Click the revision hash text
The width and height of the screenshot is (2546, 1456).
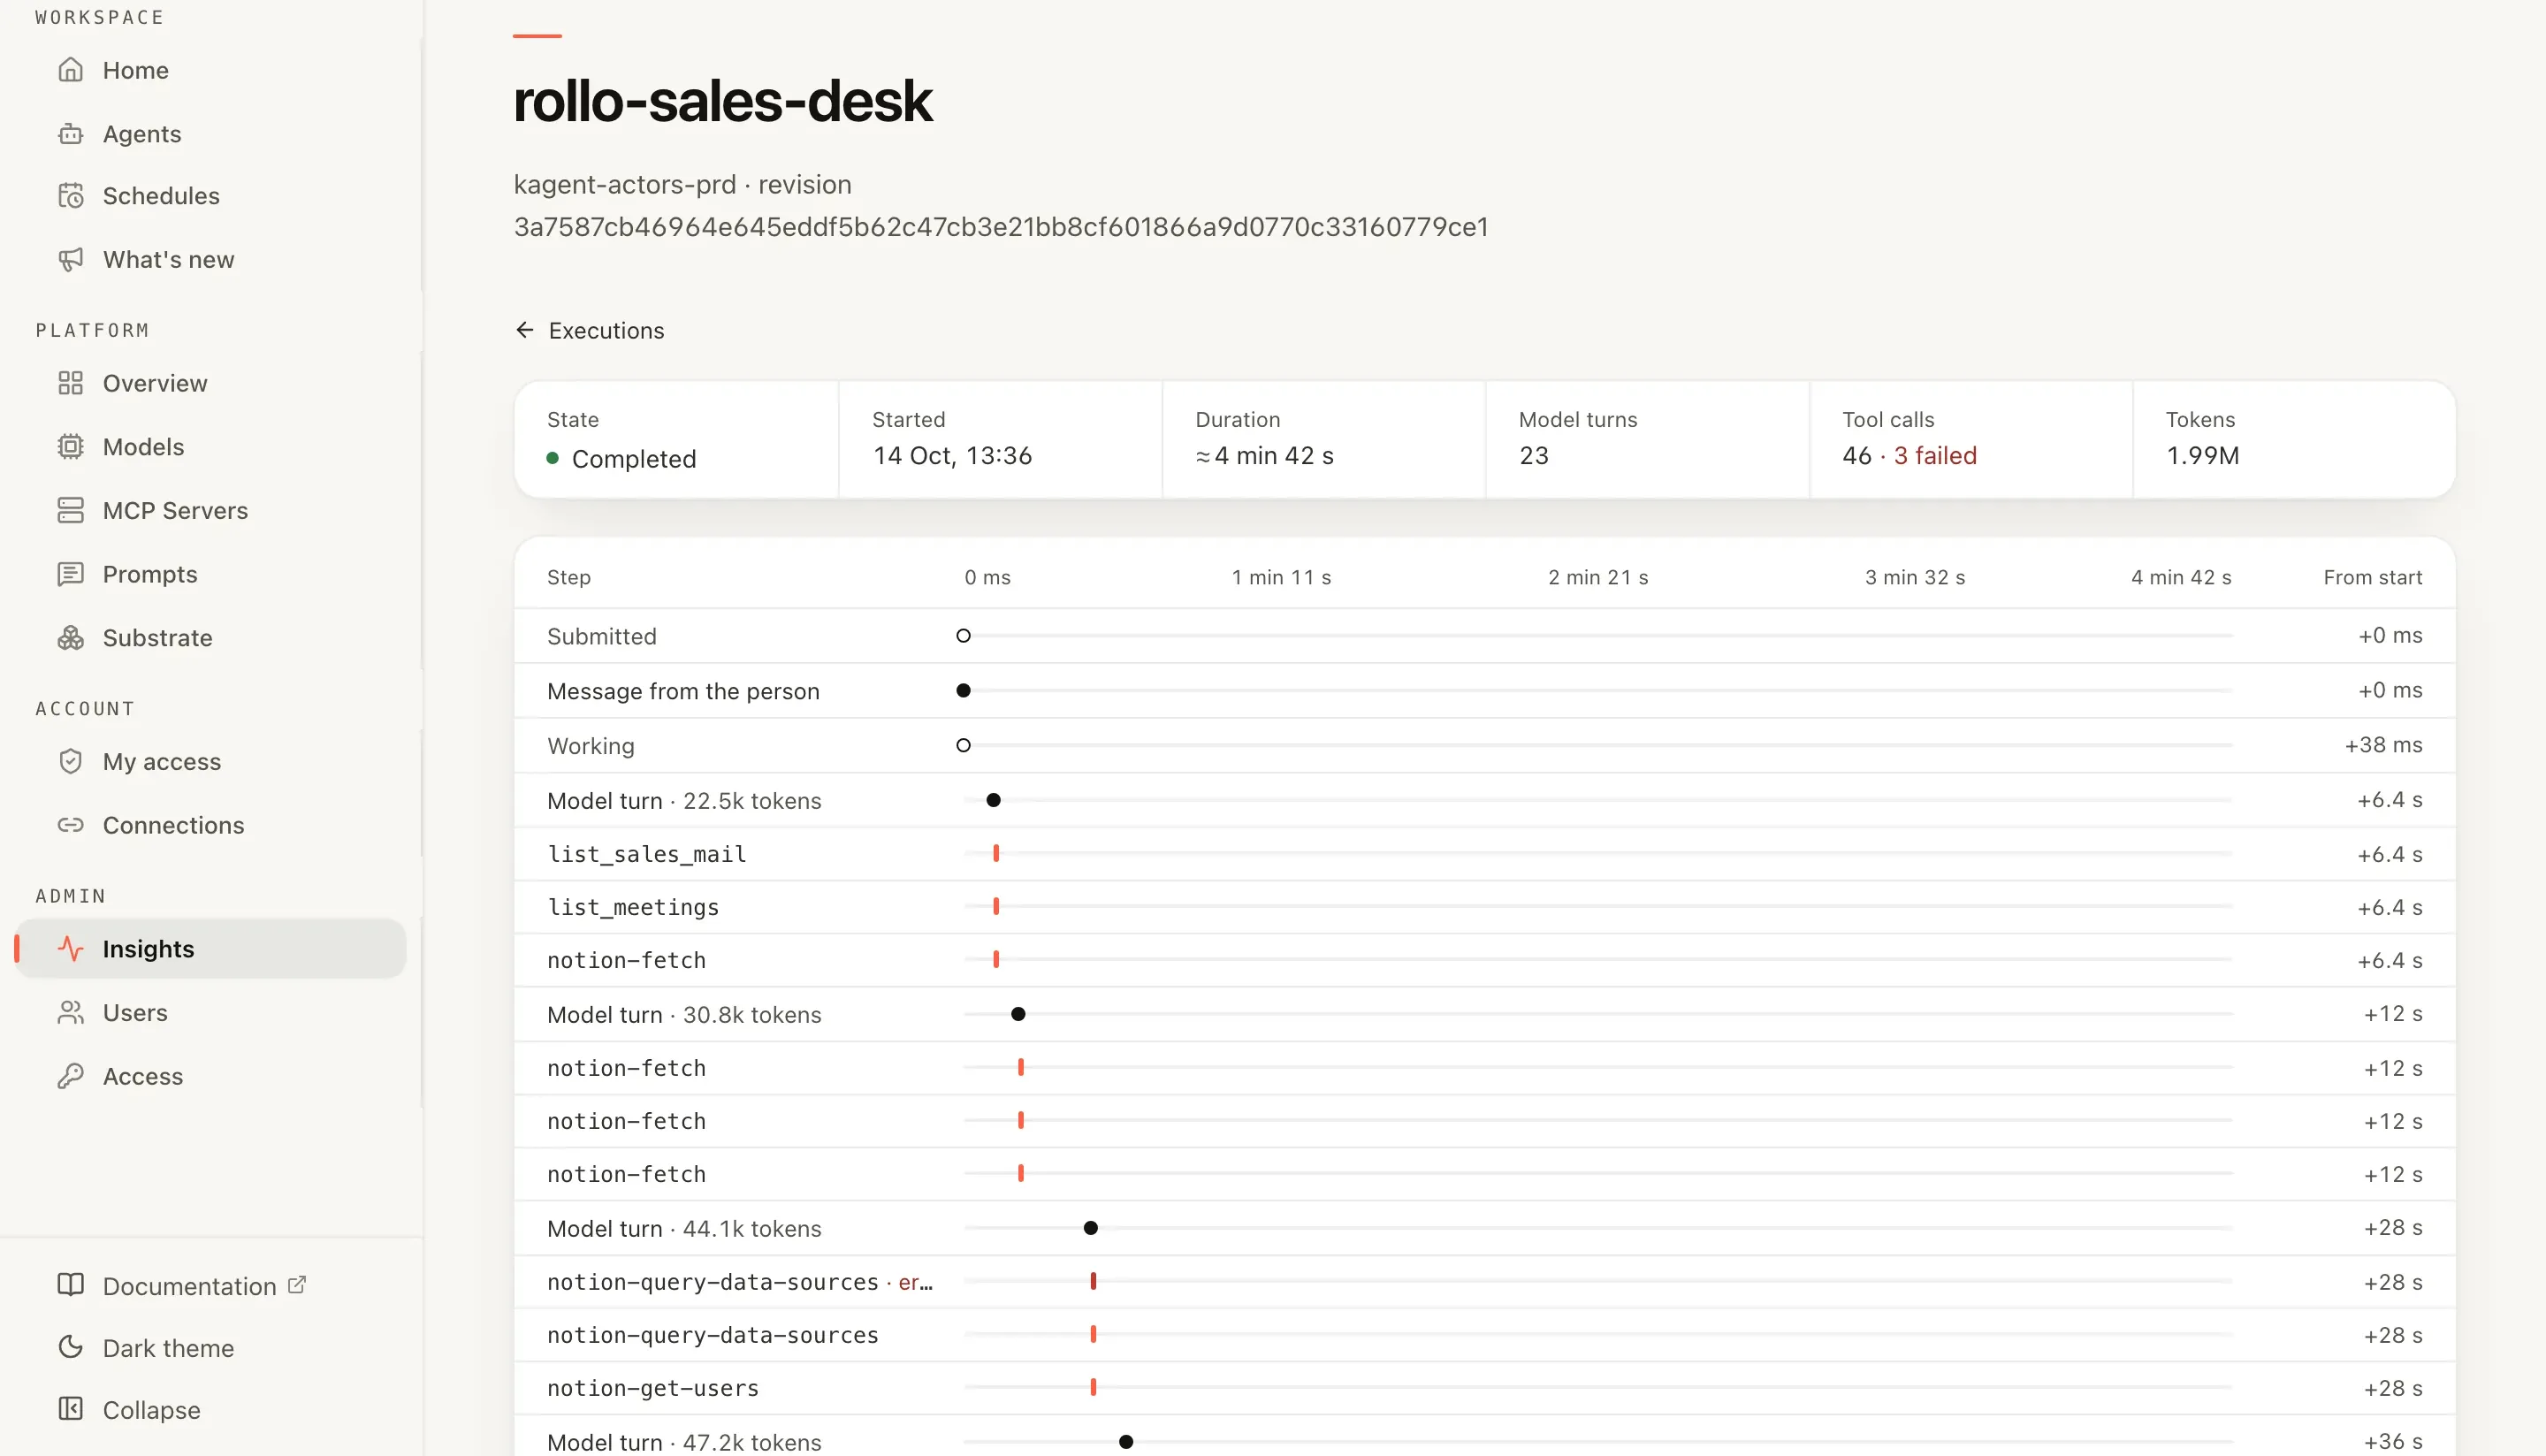(1001, 227)
